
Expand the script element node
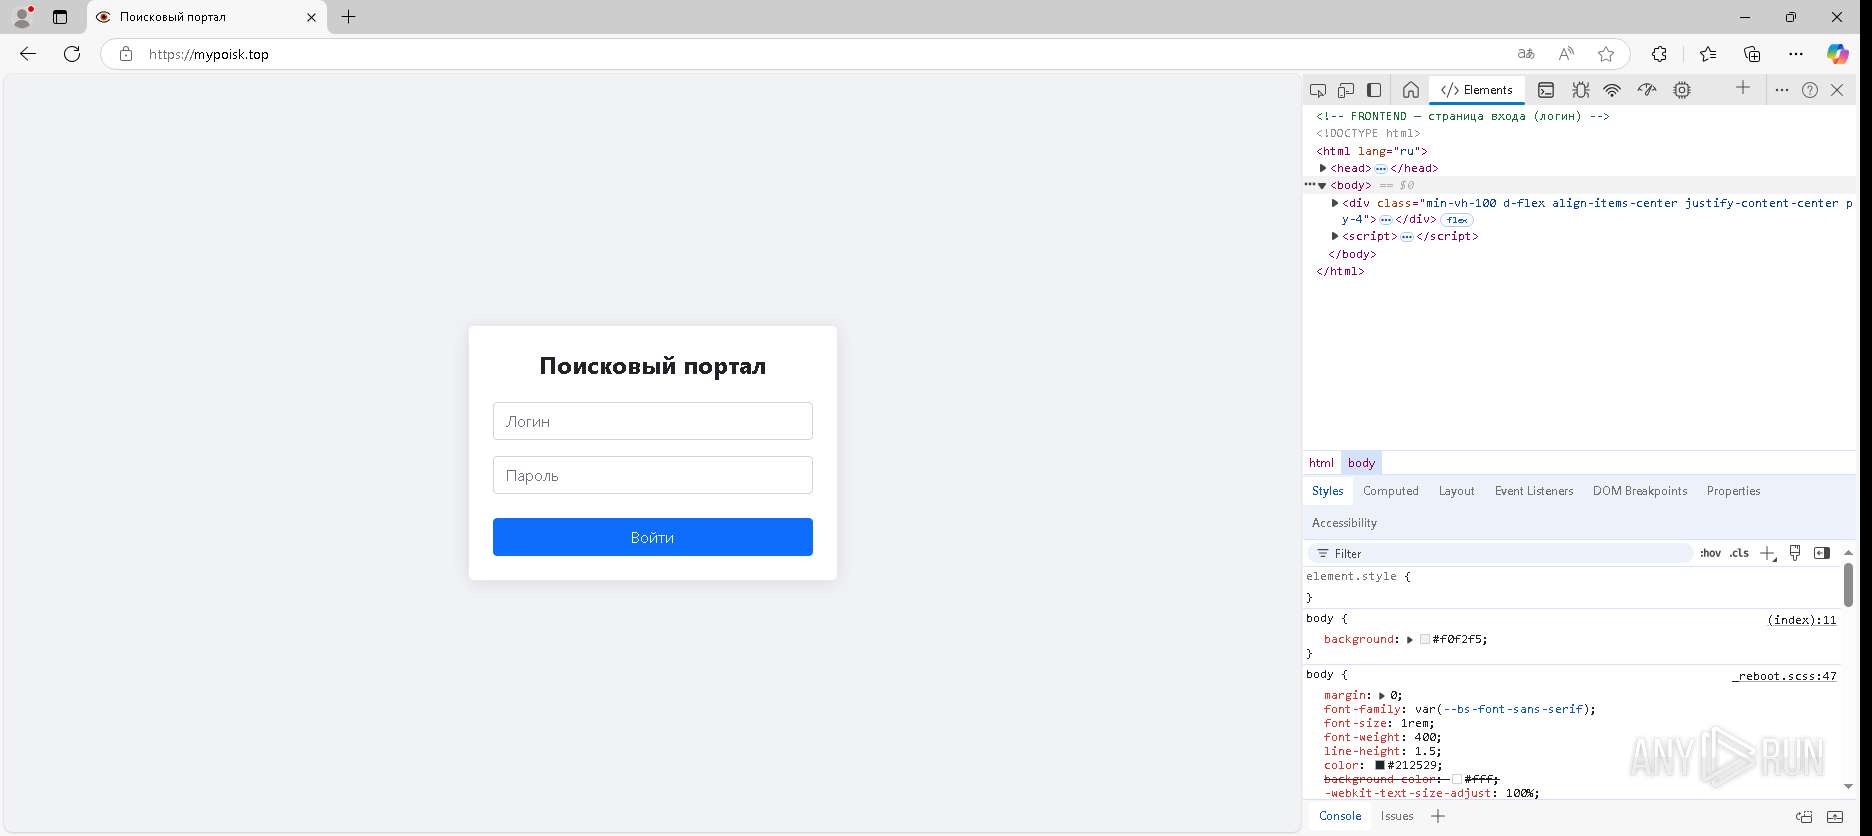[1335, 236]
